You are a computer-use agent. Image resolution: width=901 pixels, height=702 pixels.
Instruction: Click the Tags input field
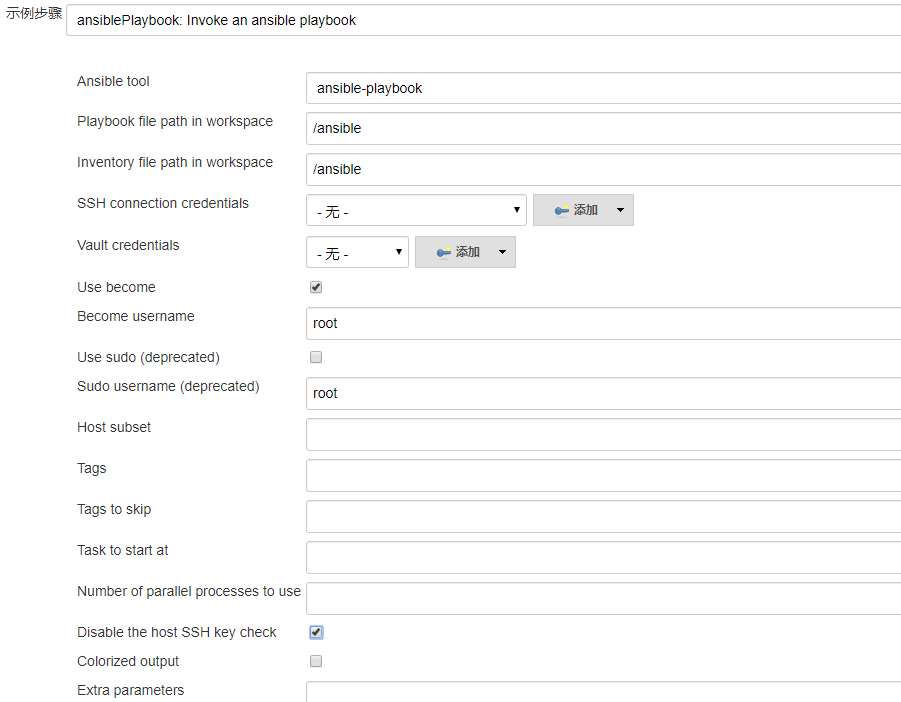pos(603,475)
